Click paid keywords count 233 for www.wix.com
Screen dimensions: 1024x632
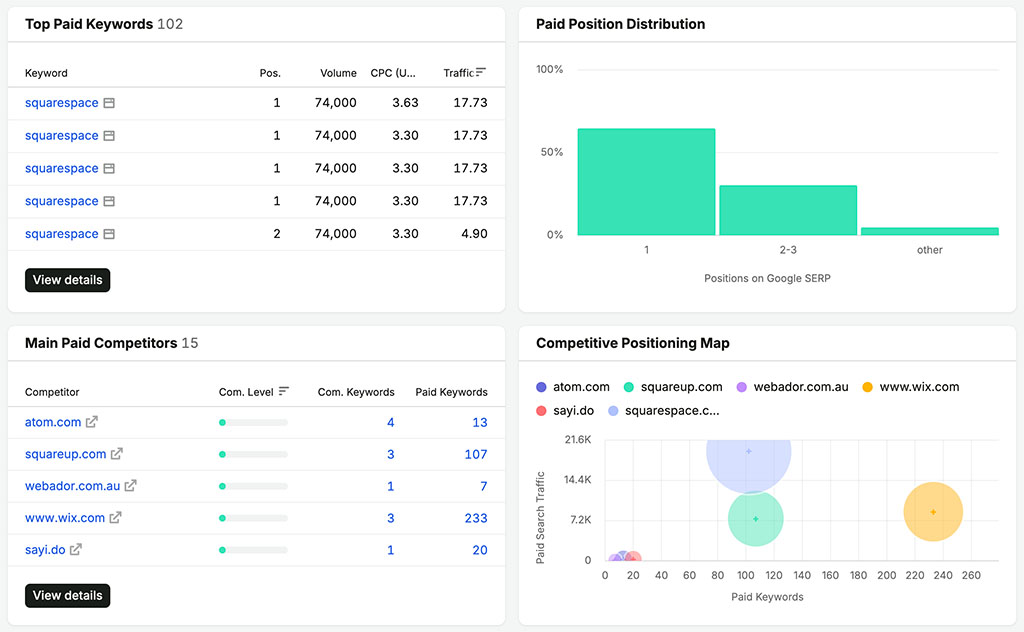pos(476,518)
